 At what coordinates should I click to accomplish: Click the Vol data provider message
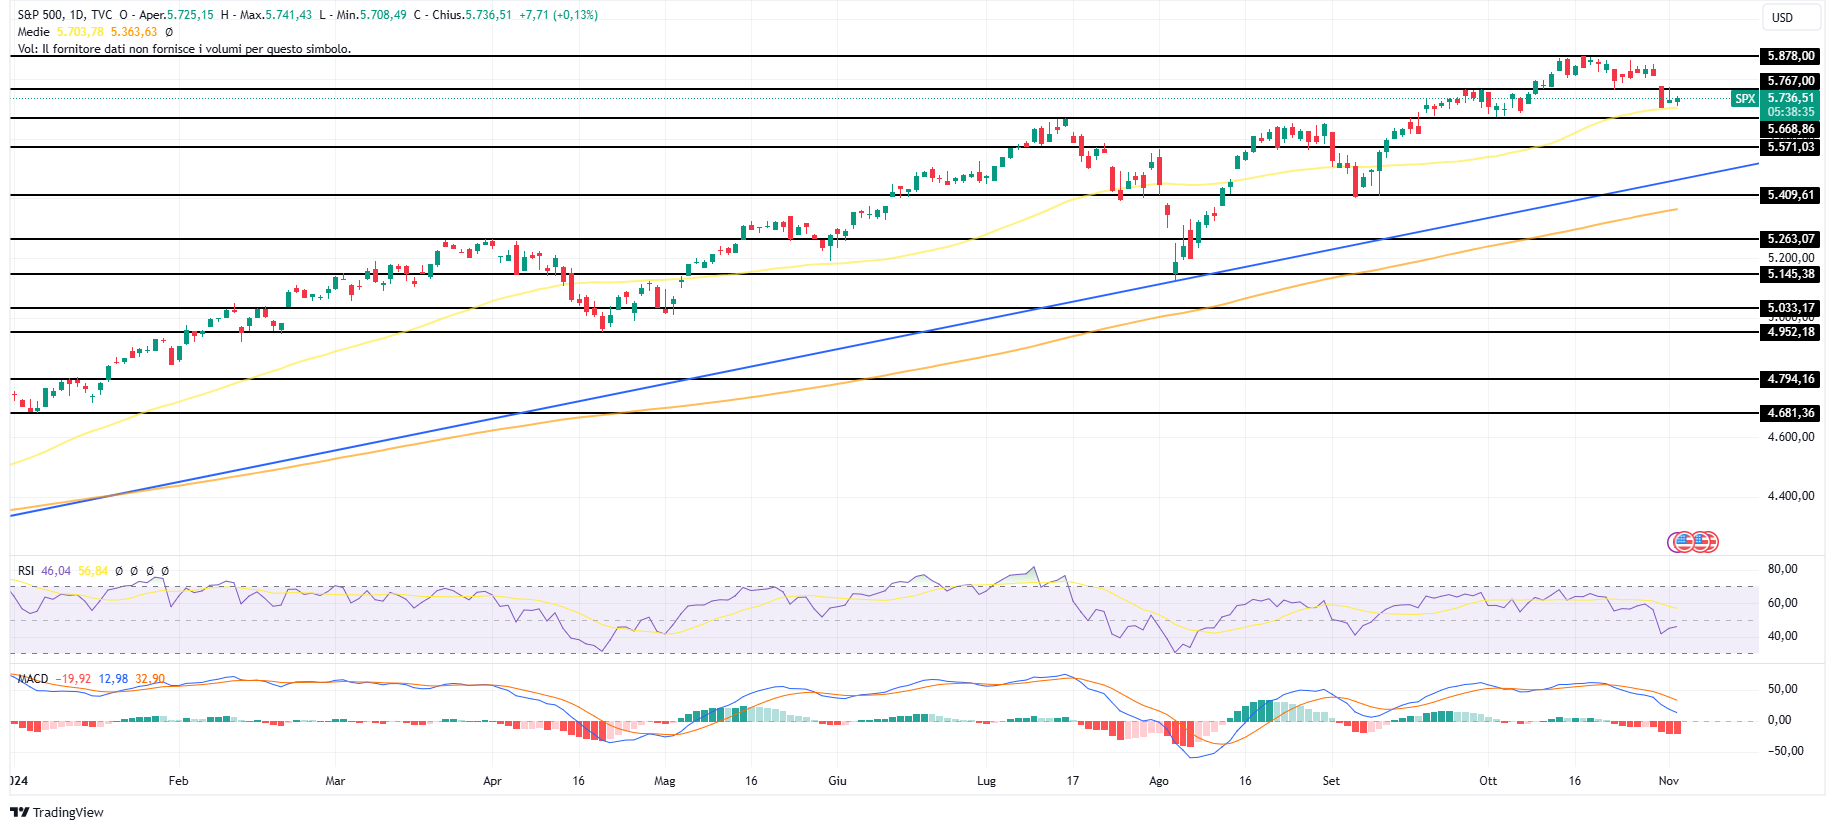pyautogui.click(x=184, y=48)
